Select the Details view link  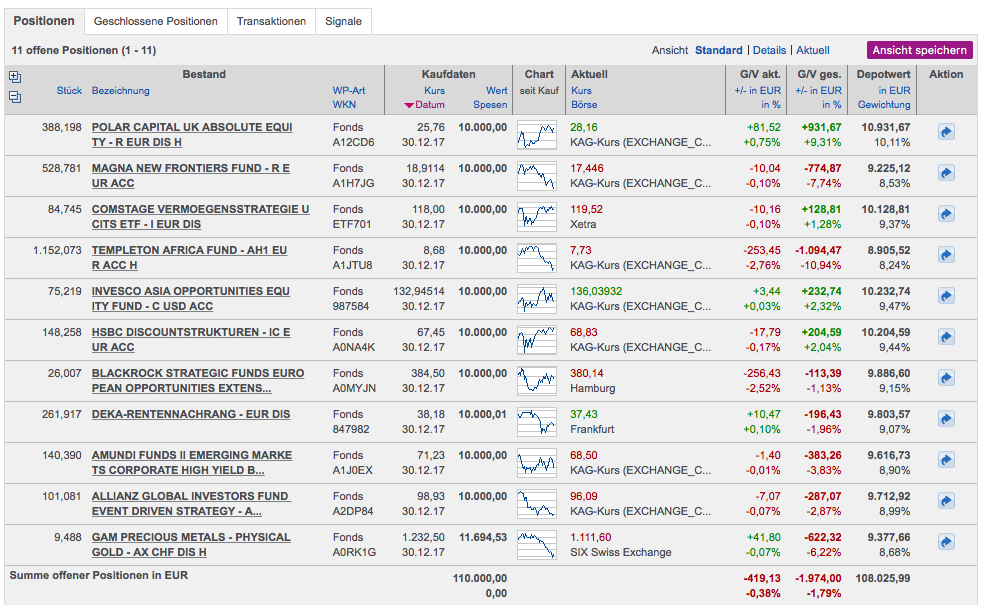click(769, 50)
